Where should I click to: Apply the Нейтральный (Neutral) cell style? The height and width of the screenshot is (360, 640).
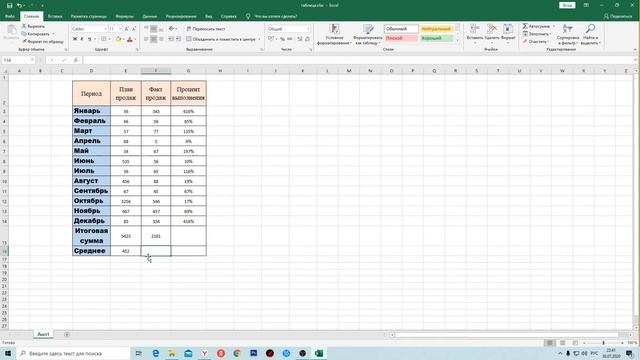(436, 29)
